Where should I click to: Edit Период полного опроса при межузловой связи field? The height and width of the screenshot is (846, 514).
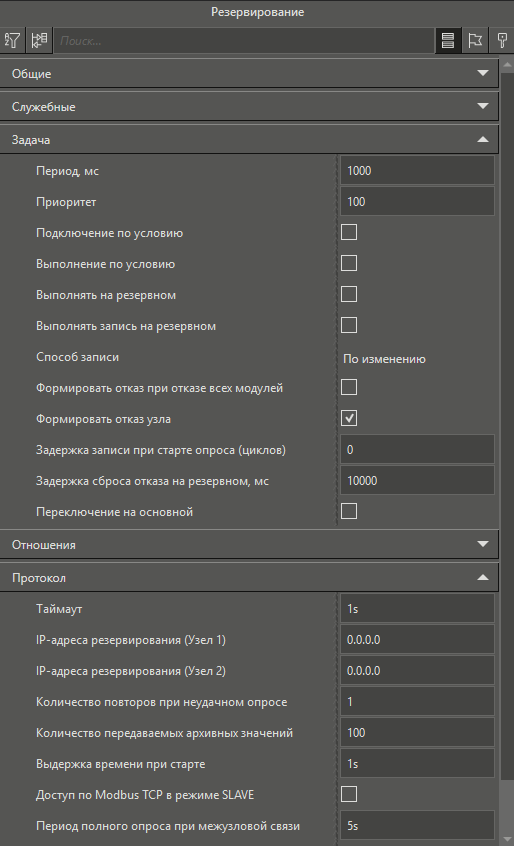point(417,825)
